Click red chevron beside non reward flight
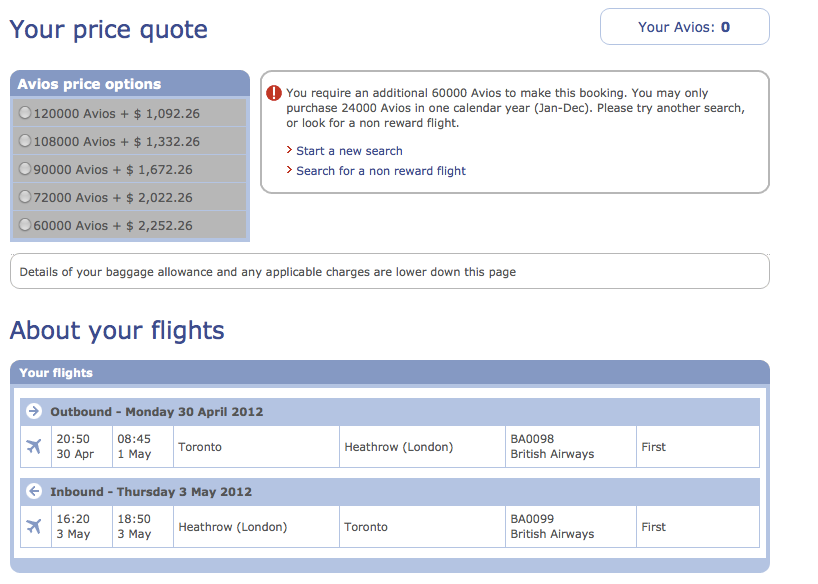818x584 pixels. [289, 170]
